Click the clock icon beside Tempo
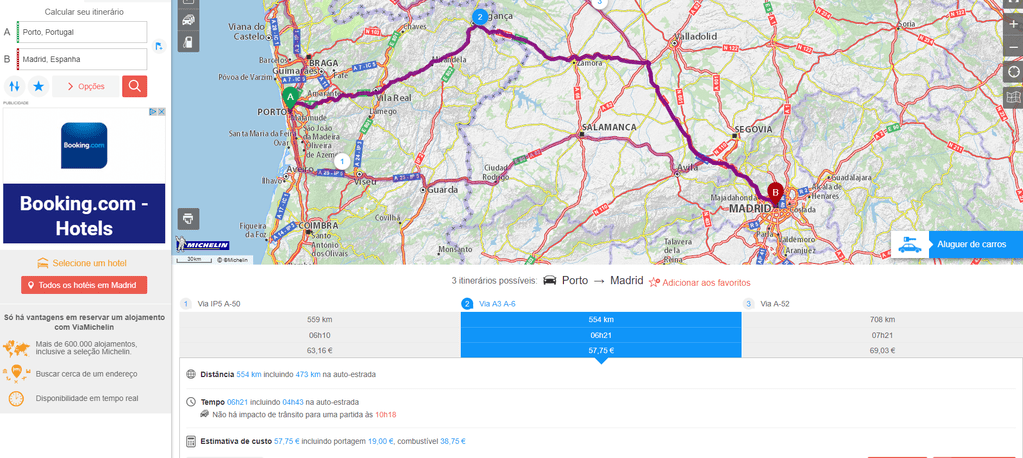This screenshot has height=458, width=1023. (x=191, y=402)
